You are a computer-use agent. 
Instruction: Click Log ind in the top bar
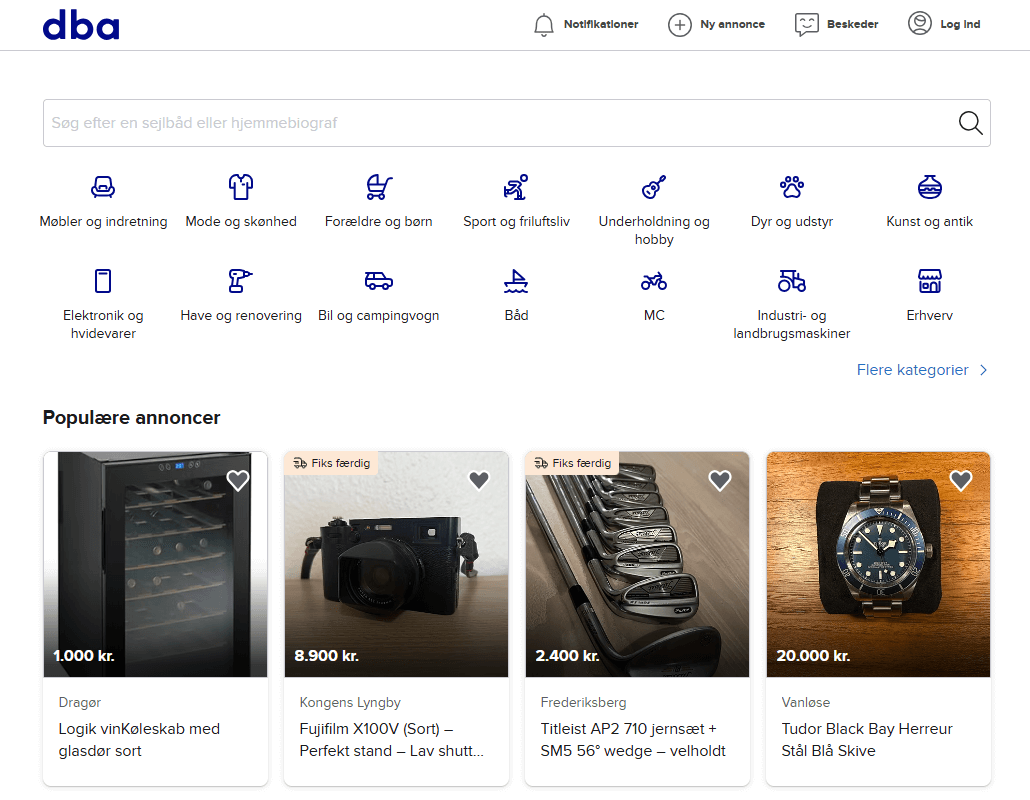[x=944, y=23]
